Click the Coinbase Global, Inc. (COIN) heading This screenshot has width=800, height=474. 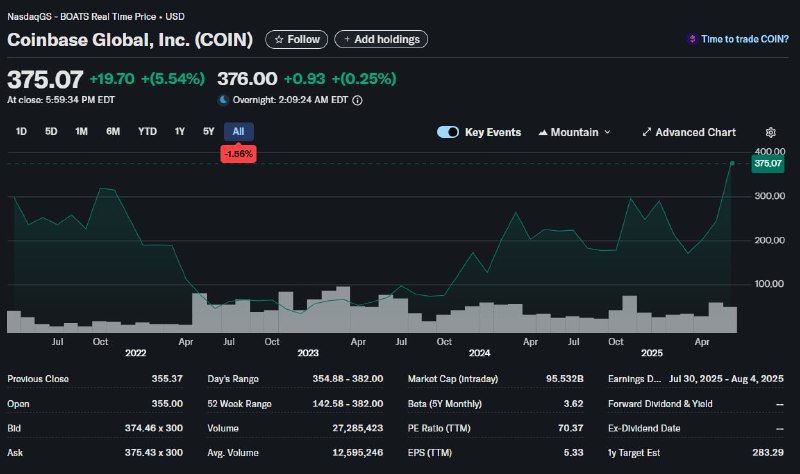pos(130,40)
